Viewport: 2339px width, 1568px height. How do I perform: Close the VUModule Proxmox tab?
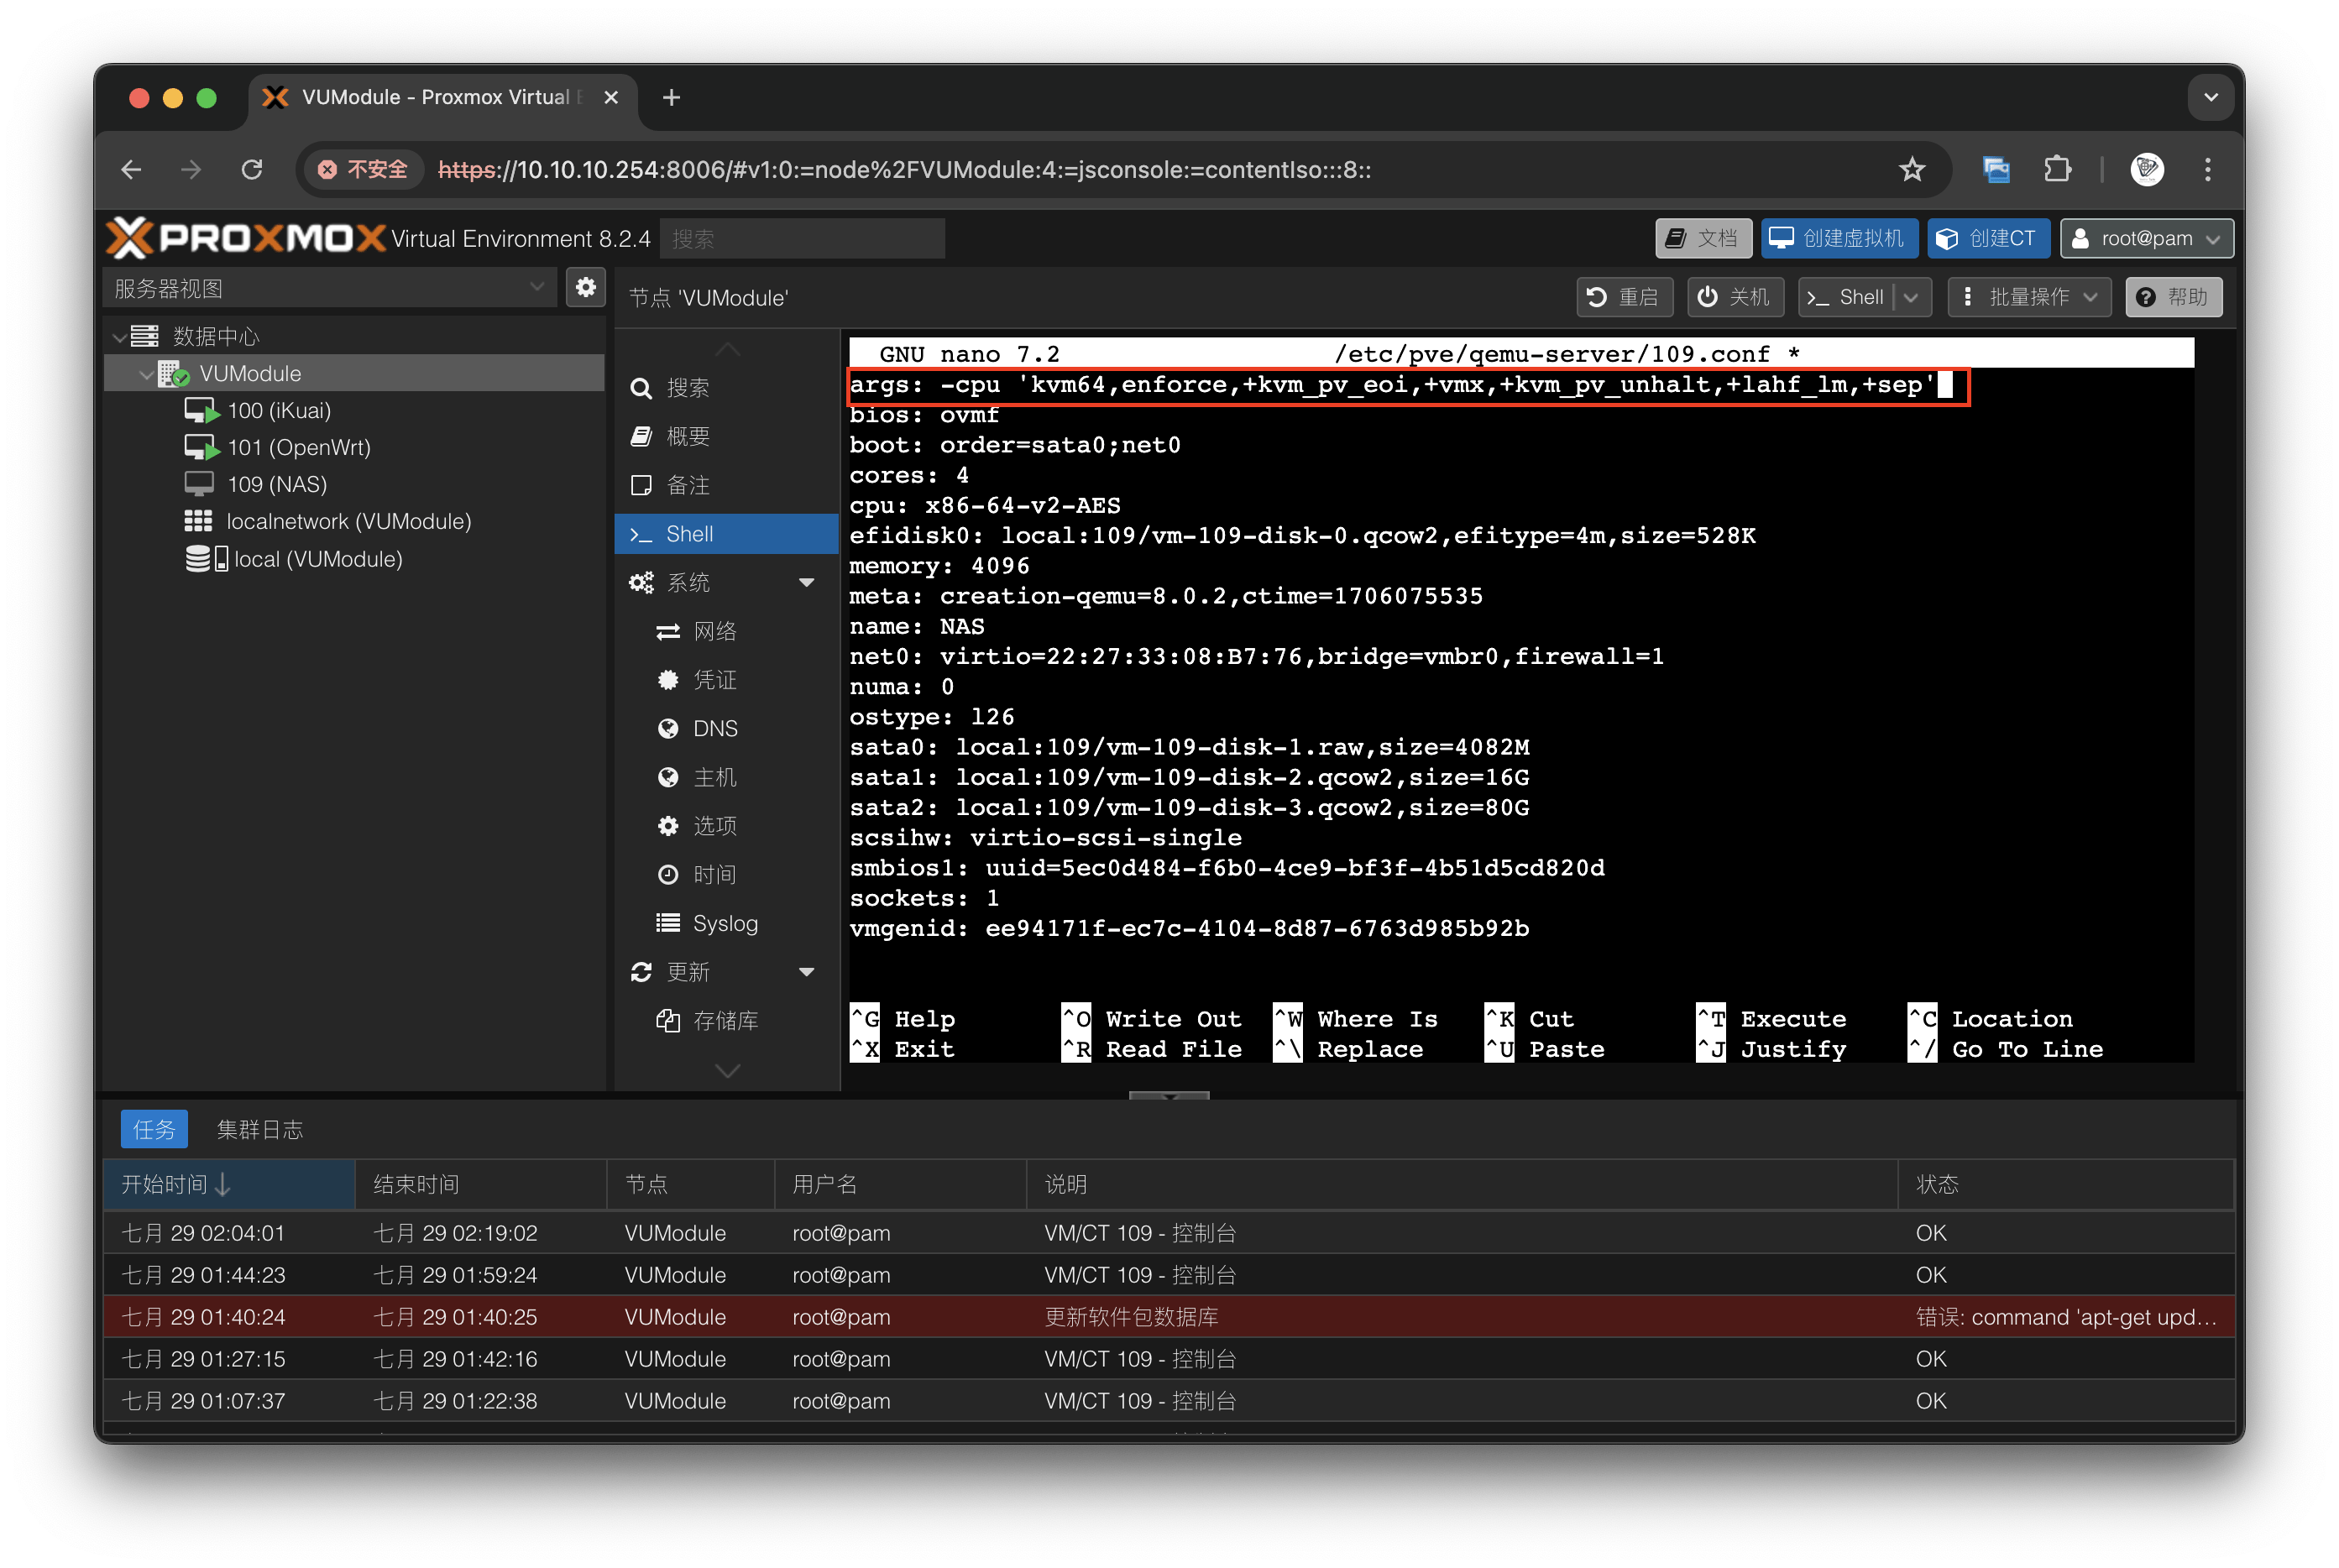611,97
